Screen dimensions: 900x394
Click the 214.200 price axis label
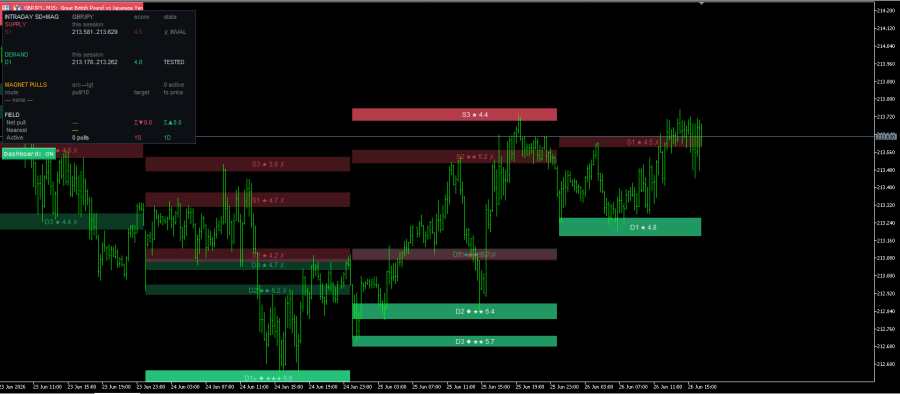(885, 11)
